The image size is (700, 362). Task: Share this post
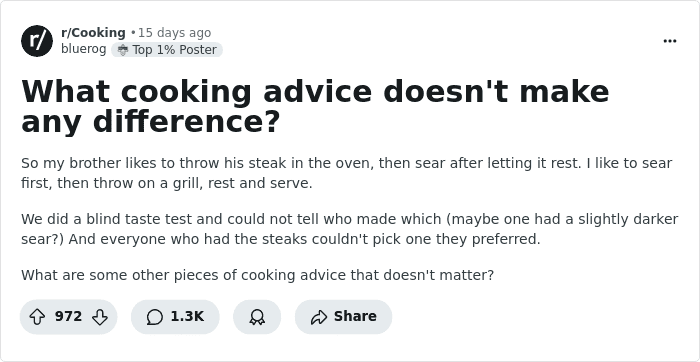point(343,317)
